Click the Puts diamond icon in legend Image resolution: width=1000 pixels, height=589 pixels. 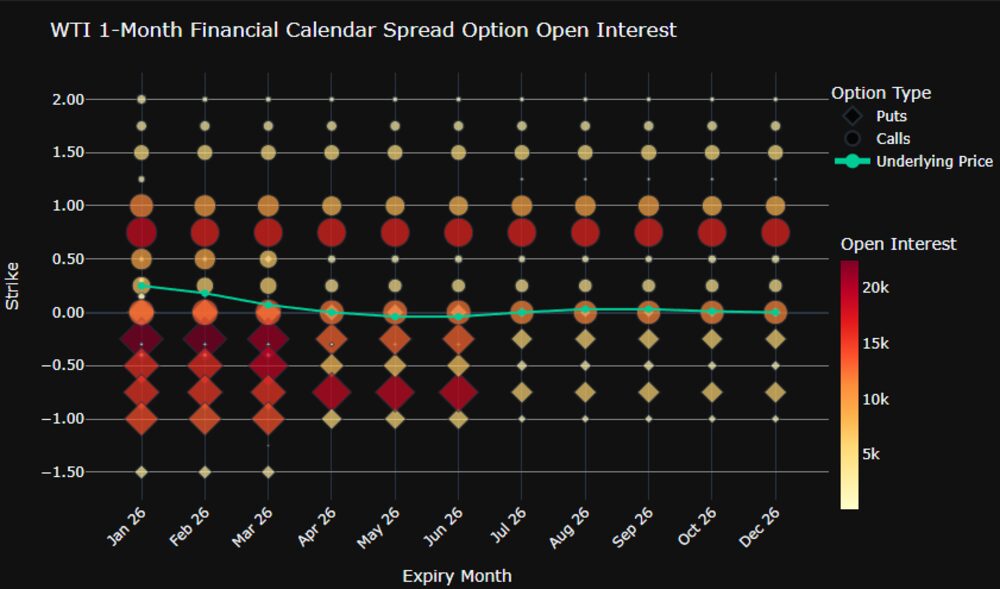point(852,116)
